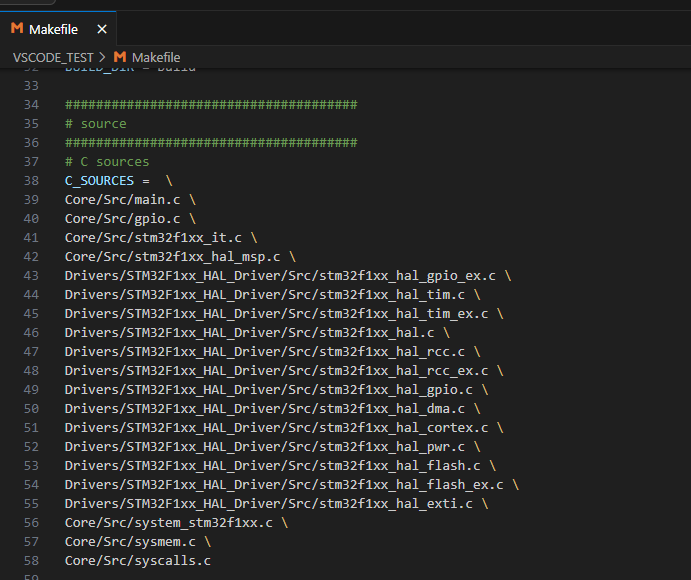Image resolution: width=691 pixels, height=580 pixels.
Task: Open VSCODE_TEST breadcrumb folder
Action: [53, 58]
